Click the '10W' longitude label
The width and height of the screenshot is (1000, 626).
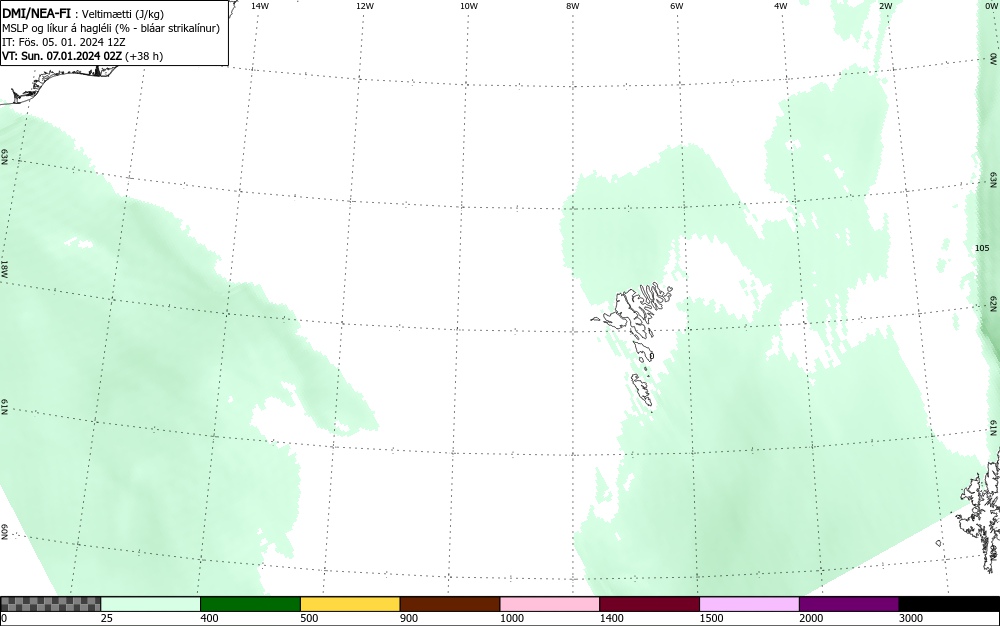[469, 6]
